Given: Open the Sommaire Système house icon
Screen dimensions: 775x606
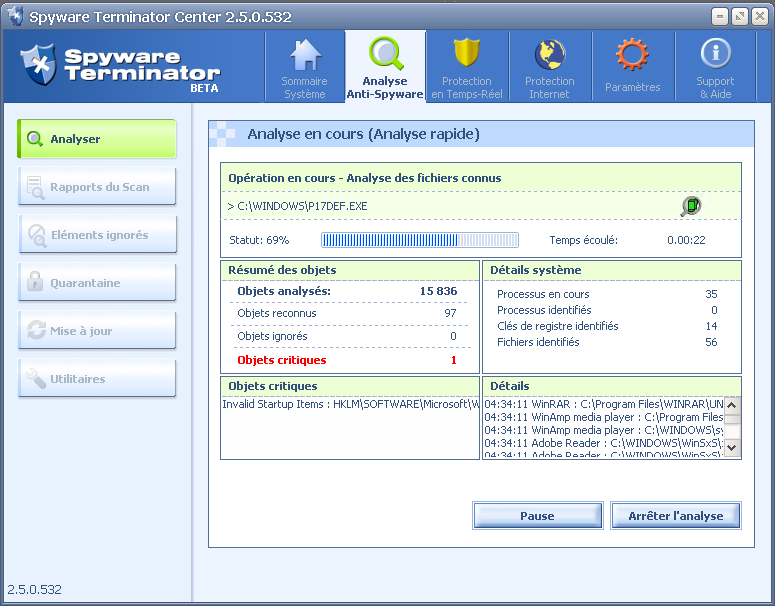Looking at the screenshot, I should (305, 54).
